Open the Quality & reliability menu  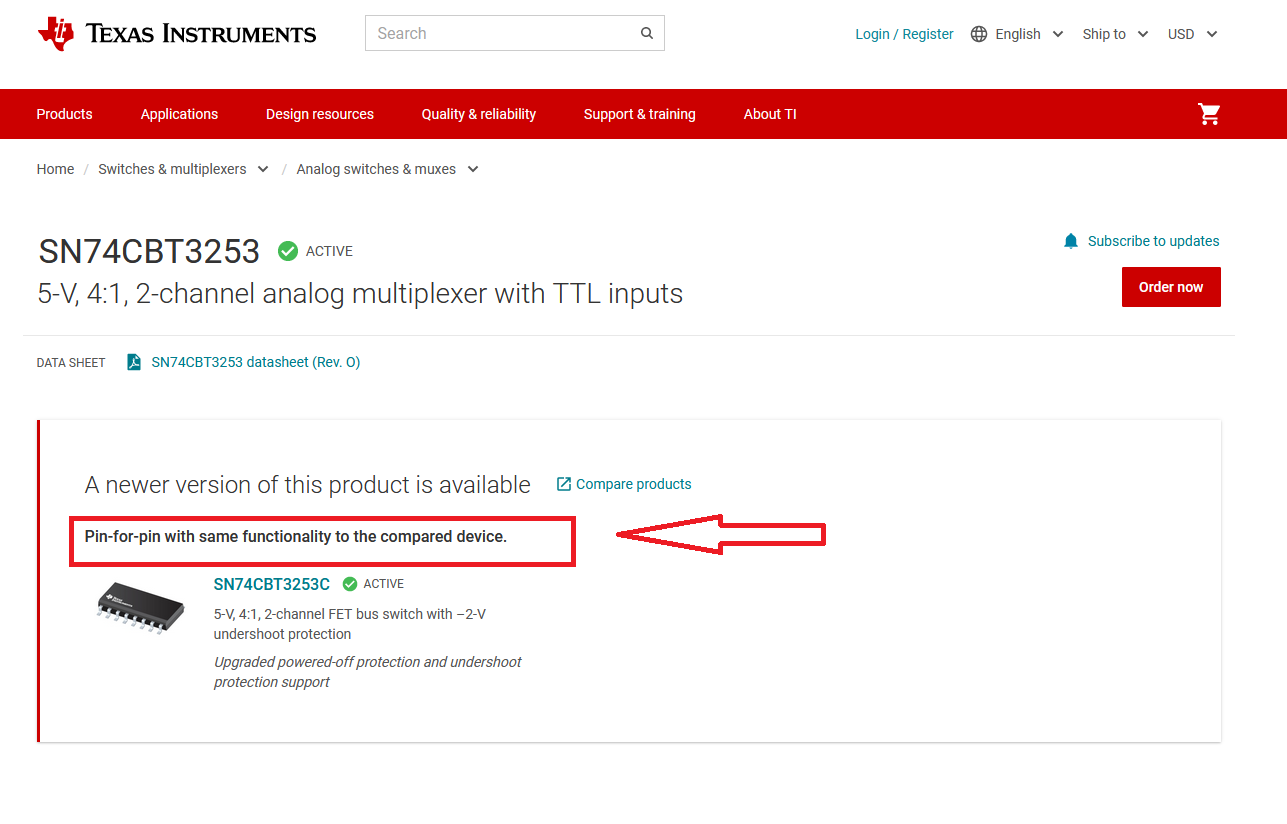click(479, 114)
